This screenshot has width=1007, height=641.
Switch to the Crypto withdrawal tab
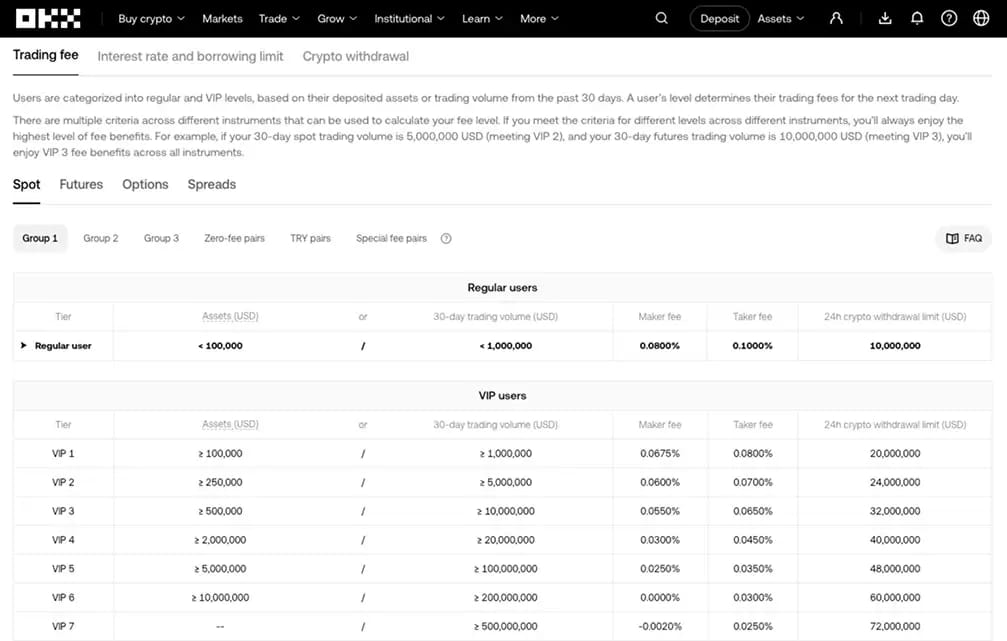tap(355, 57)
